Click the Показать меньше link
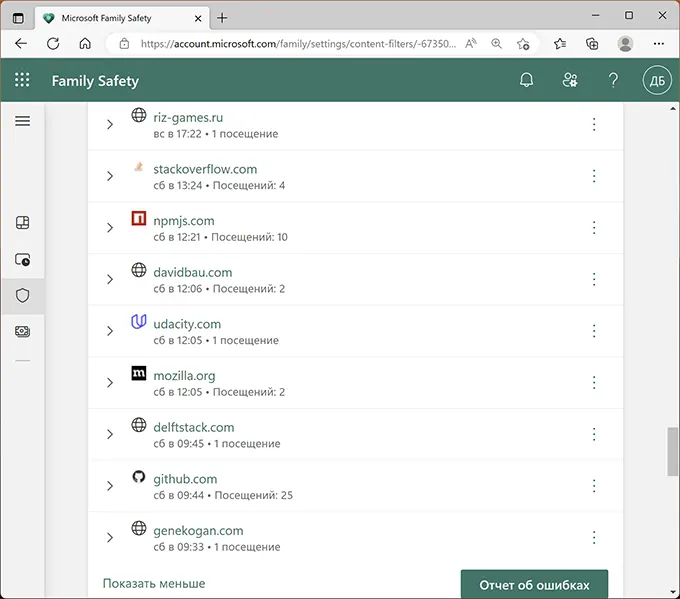Screen dimensions: 680x599 [154, 583]
